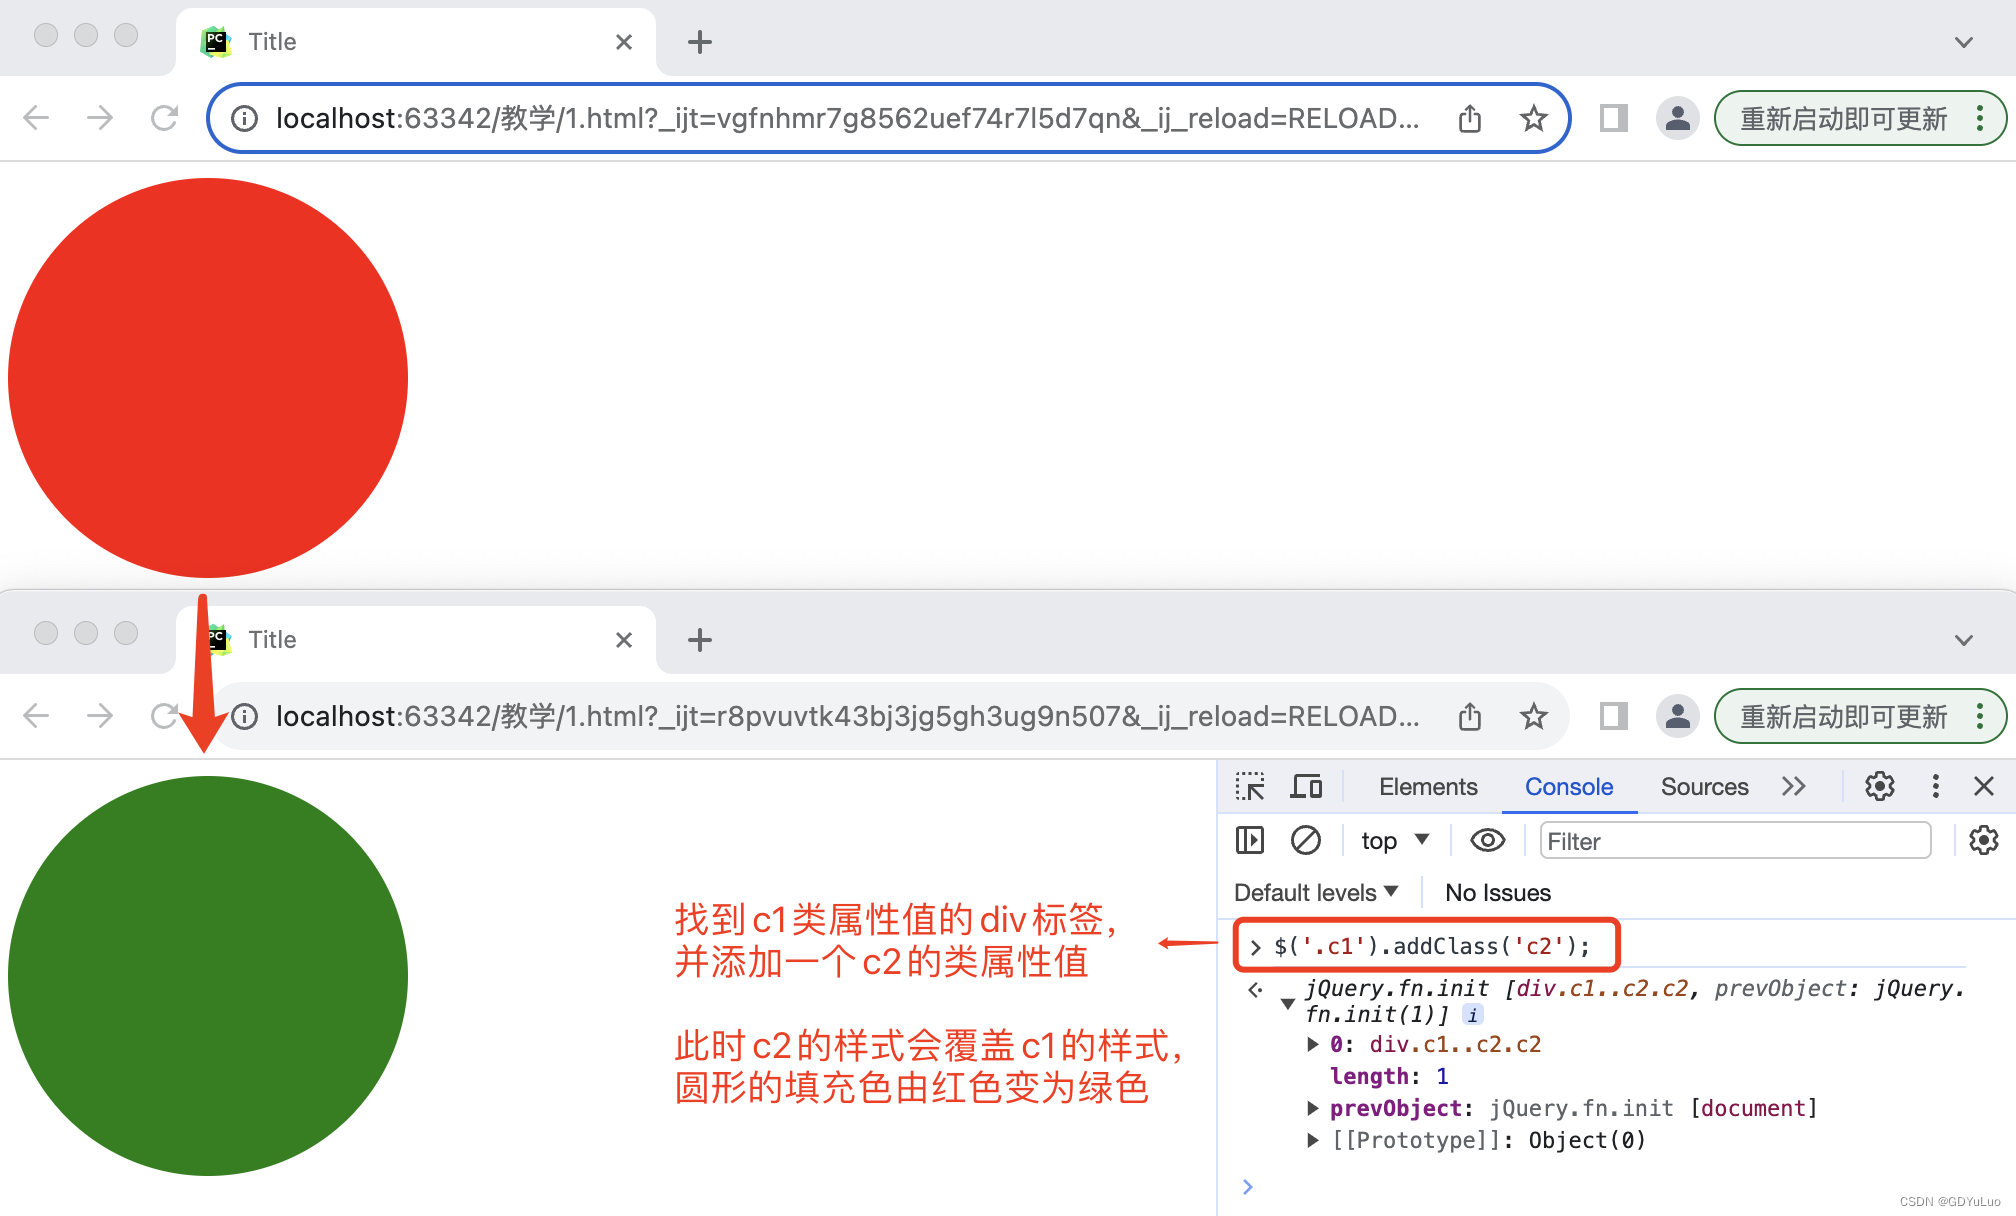
Task: Create a live expression with the eye icon
Action: click(1487, 840)
